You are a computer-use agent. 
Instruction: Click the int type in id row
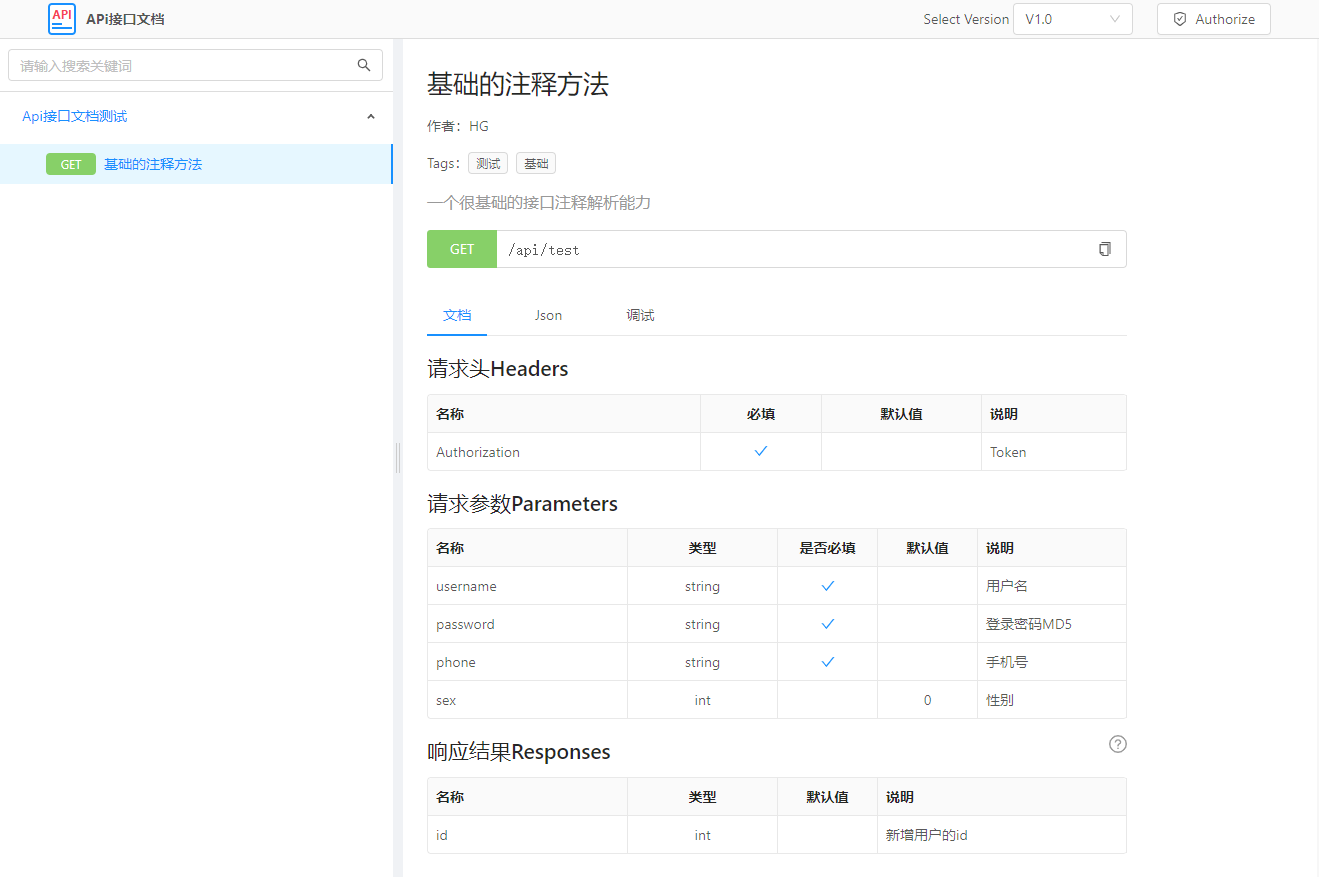(x=702, y=835)
